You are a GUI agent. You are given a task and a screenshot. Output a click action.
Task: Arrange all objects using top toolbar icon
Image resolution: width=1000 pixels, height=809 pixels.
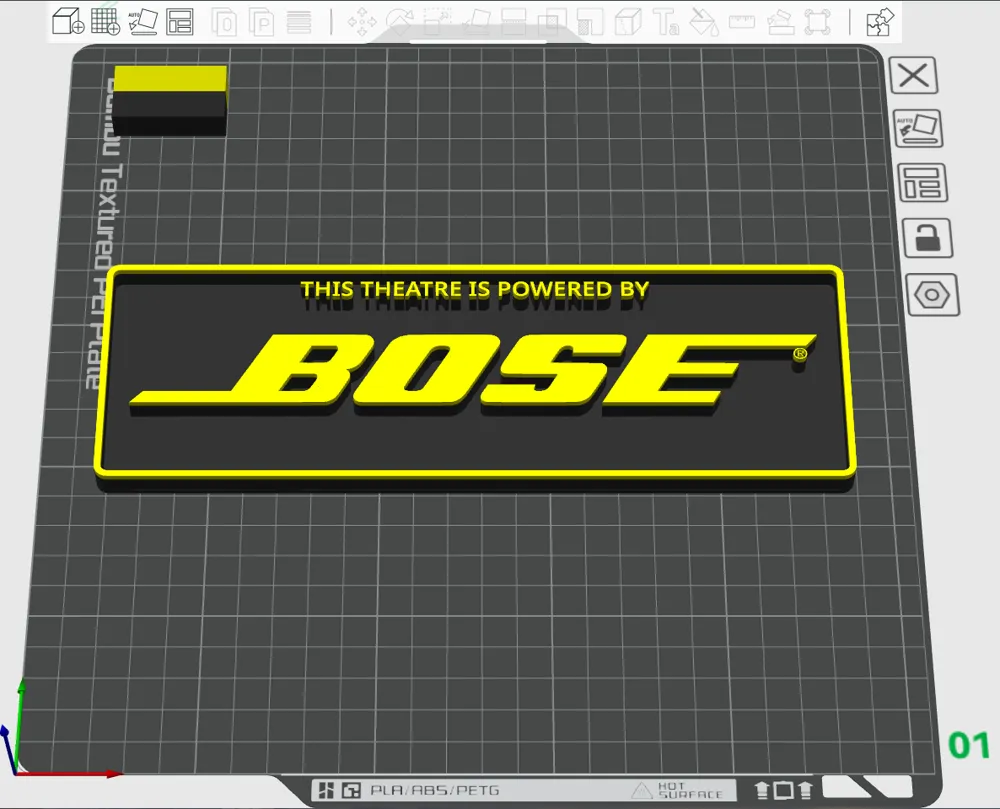180,21
